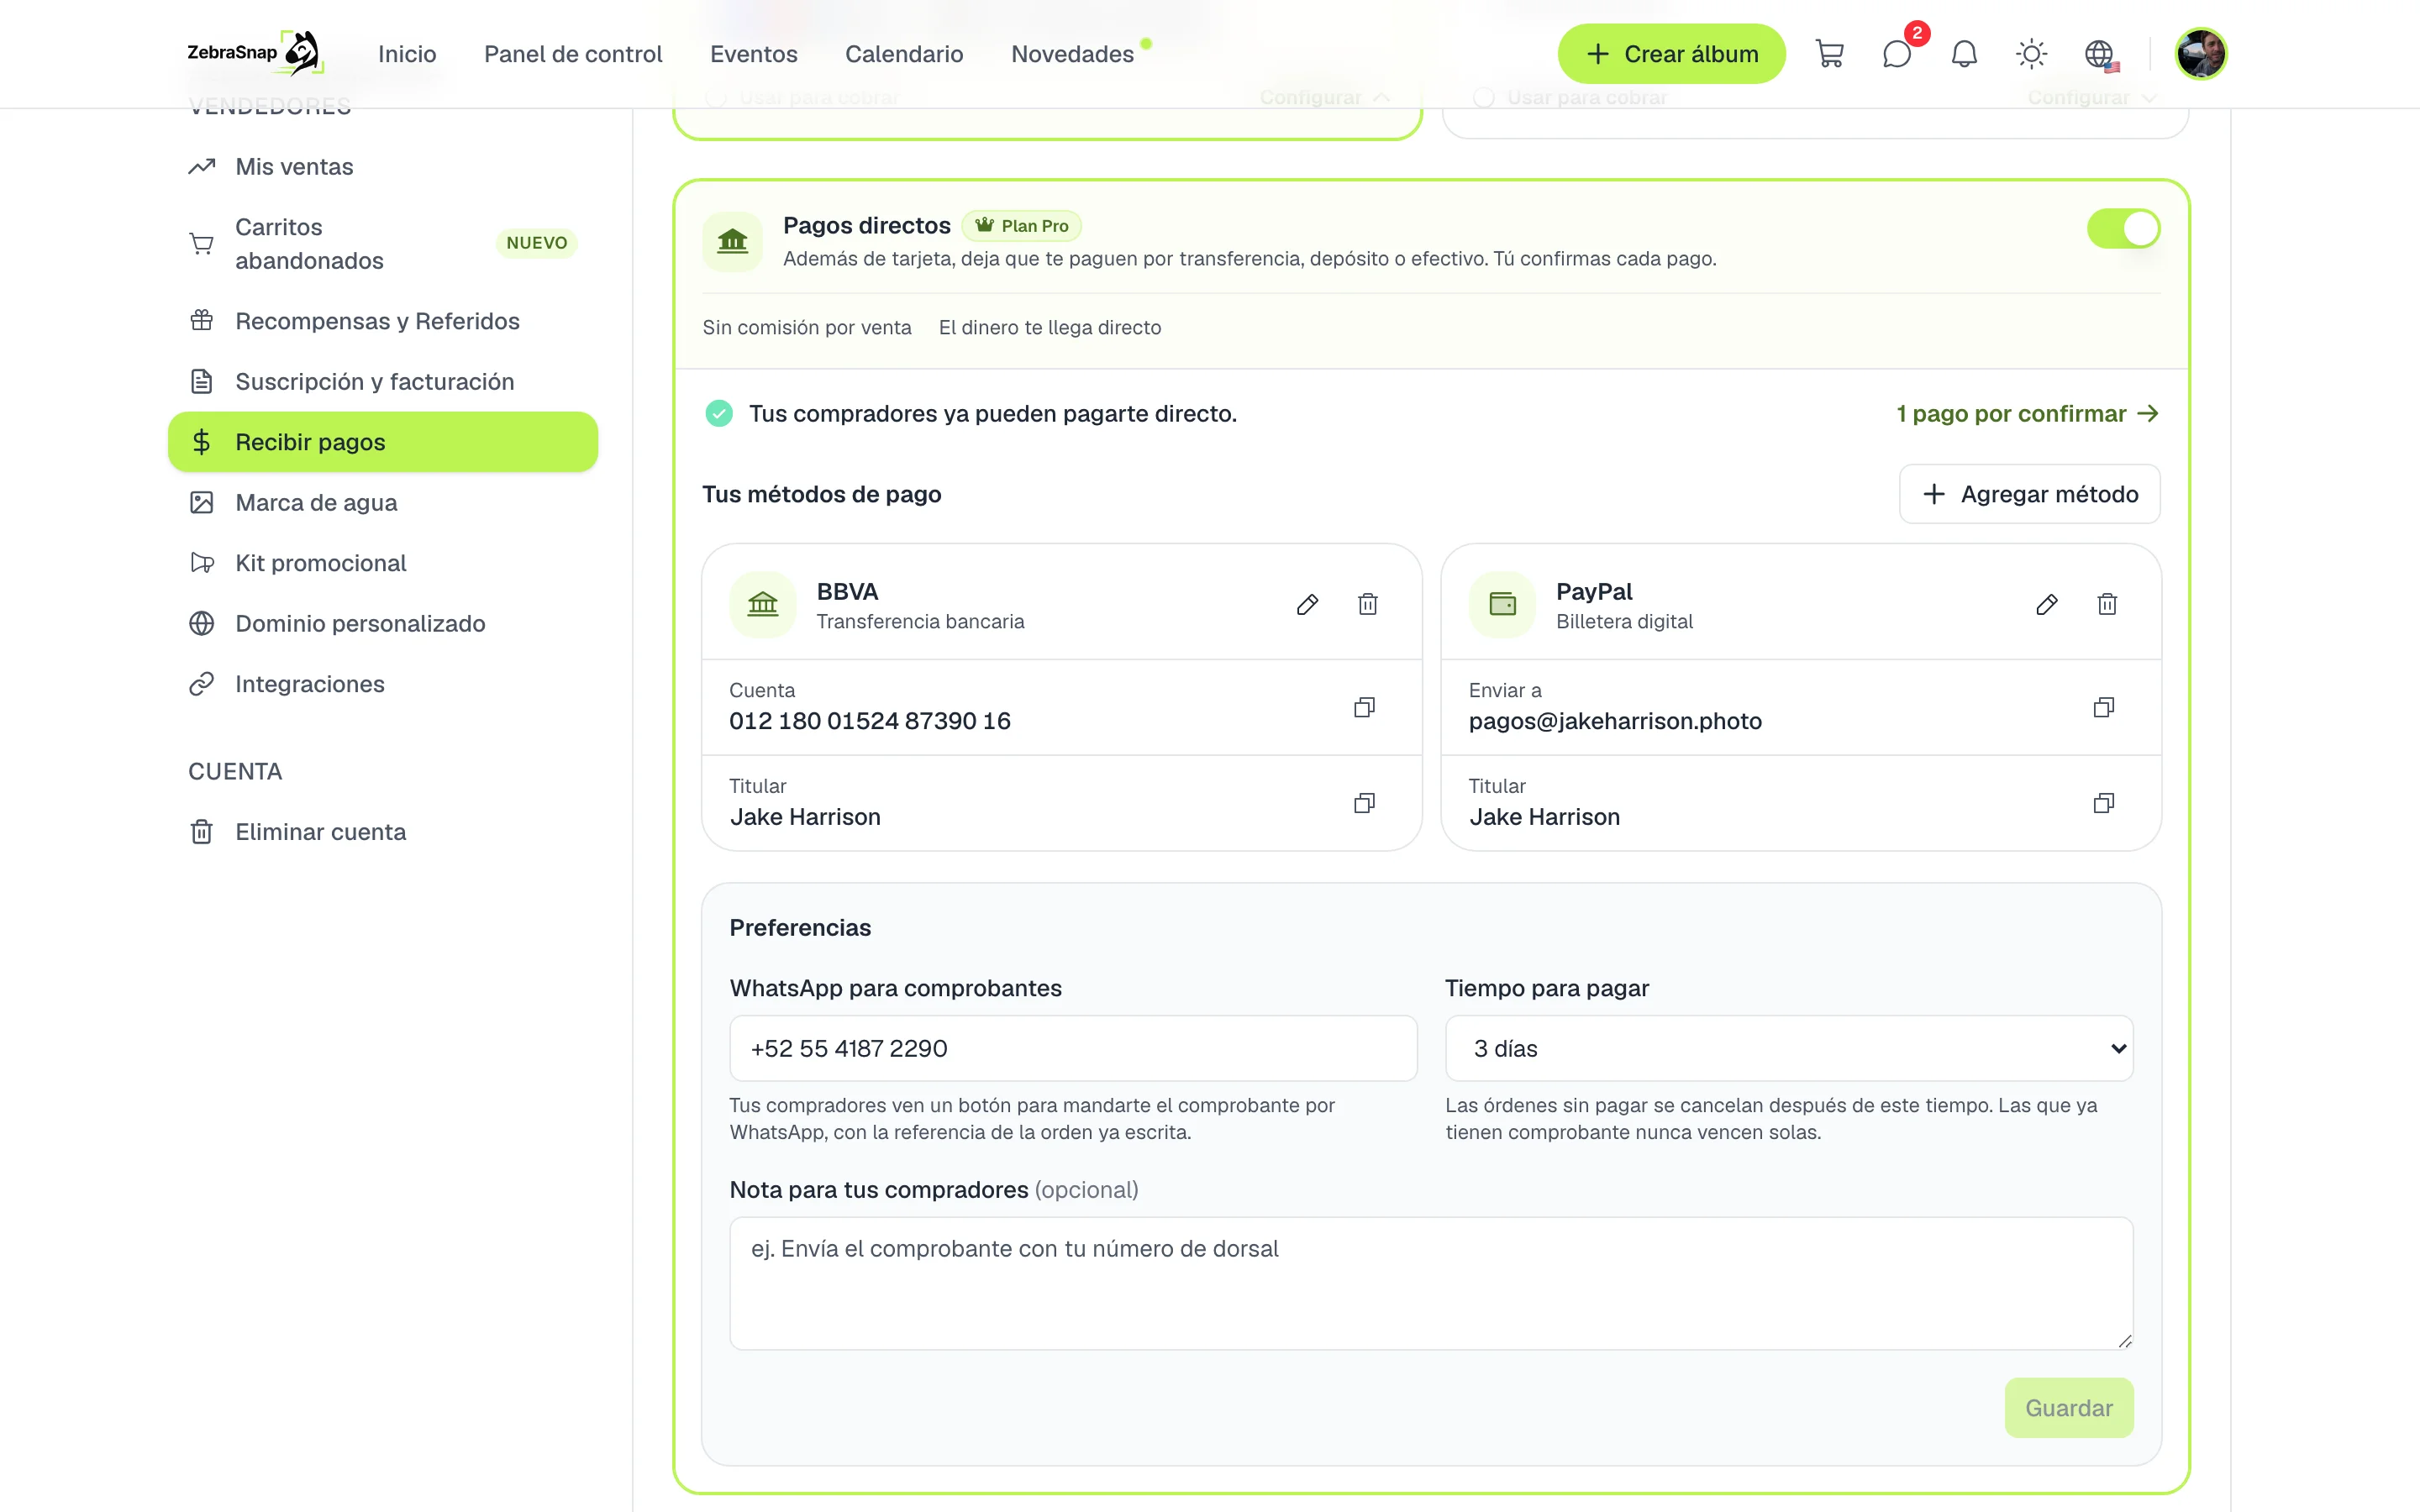Click the Nota para tus compradores textarea
This screenshot has height=1512, width=2420.
click(1431, 1283)
